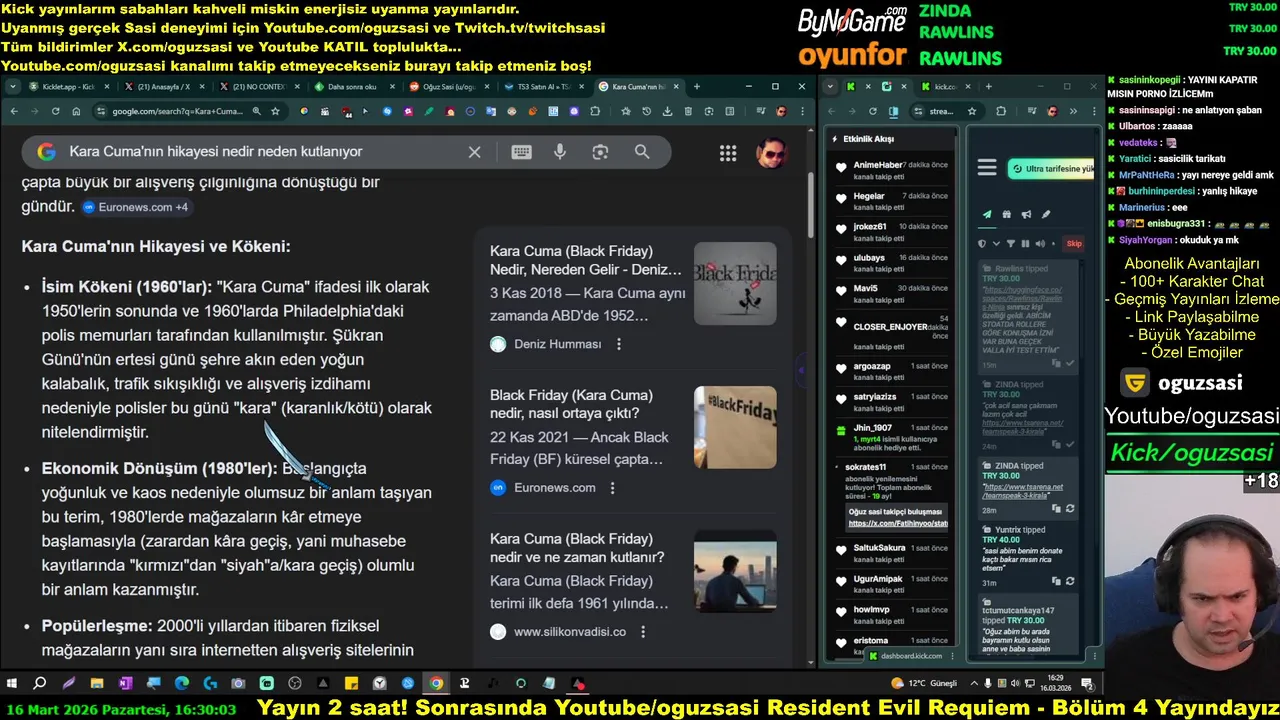Open options menu for silikonvadisi result
Screen dimensions: 1280x720
click(643, 632)
